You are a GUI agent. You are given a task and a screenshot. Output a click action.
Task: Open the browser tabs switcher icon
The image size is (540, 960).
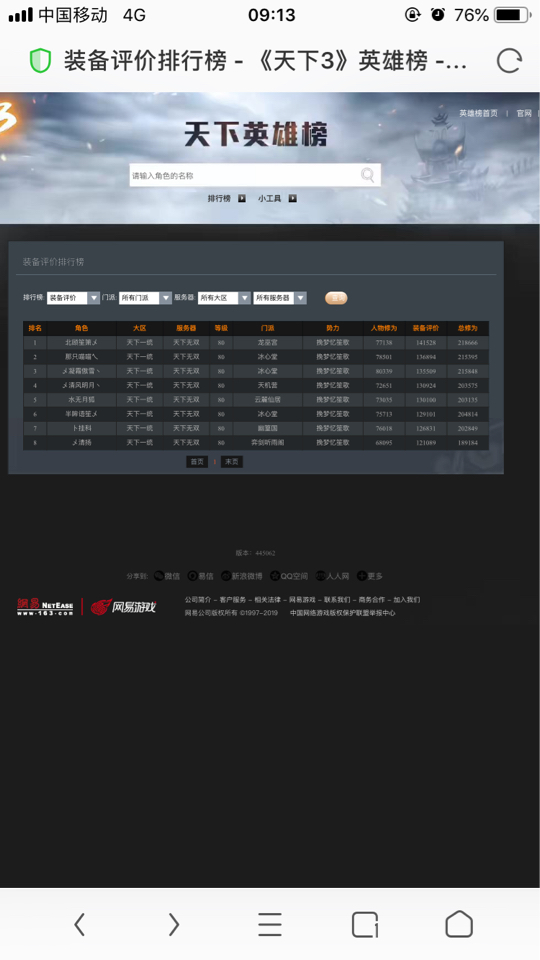click(x=365, y=924)
